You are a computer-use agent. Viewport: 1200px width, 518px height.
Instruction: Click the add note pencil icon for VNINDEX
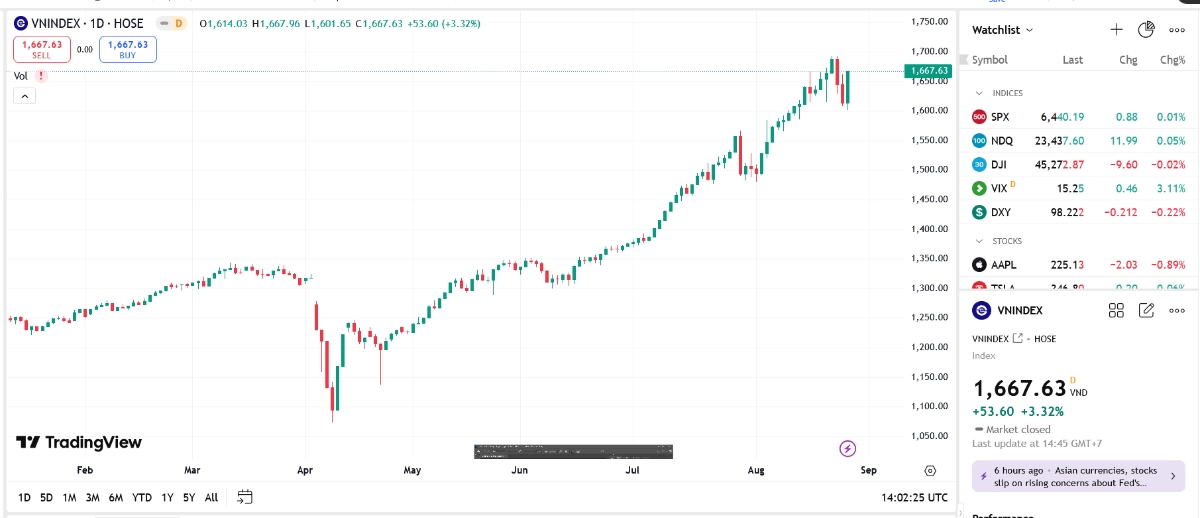pos(1147,310)
